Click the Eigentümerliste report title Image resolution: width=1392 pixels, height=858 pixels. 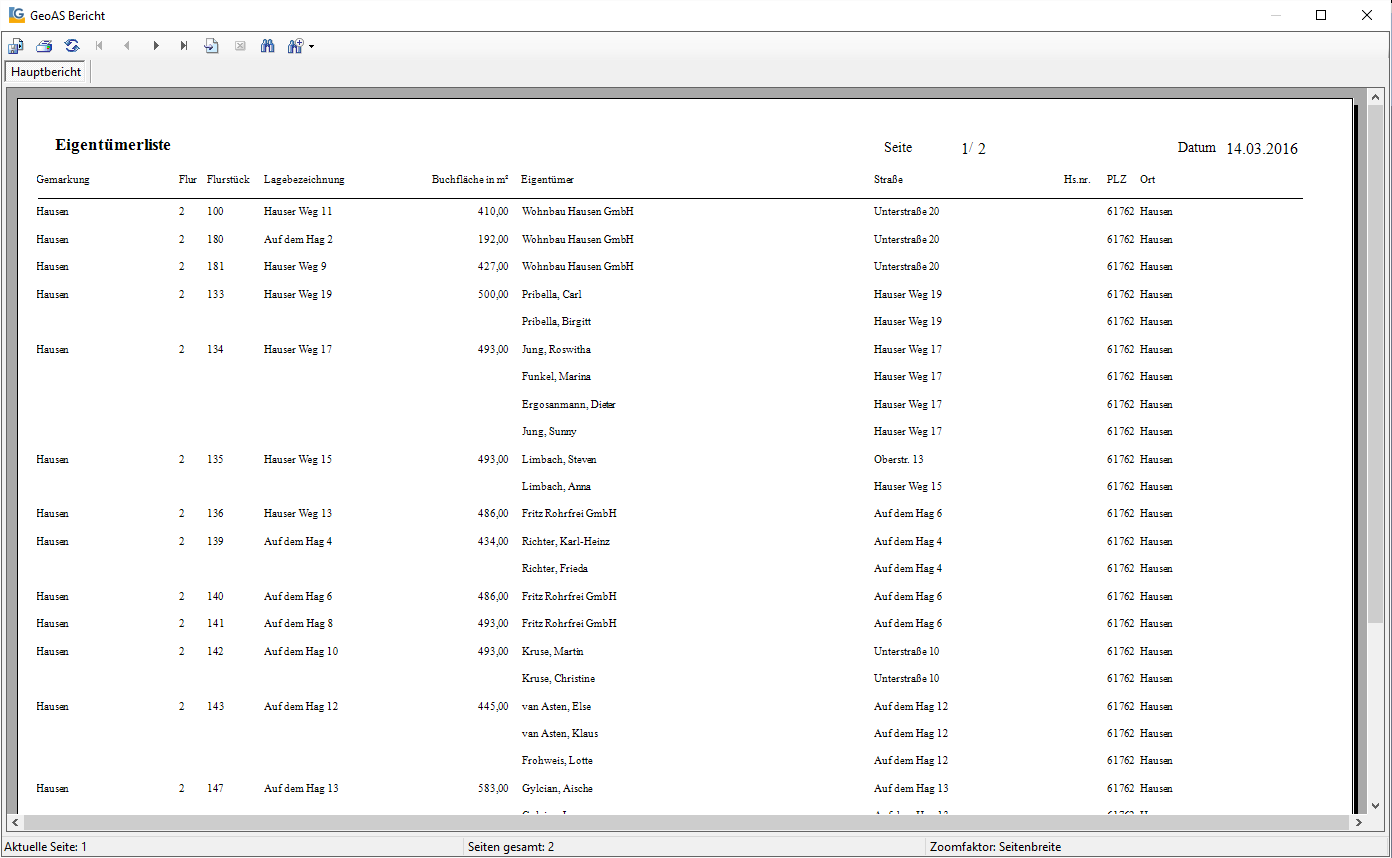[113, 145]
